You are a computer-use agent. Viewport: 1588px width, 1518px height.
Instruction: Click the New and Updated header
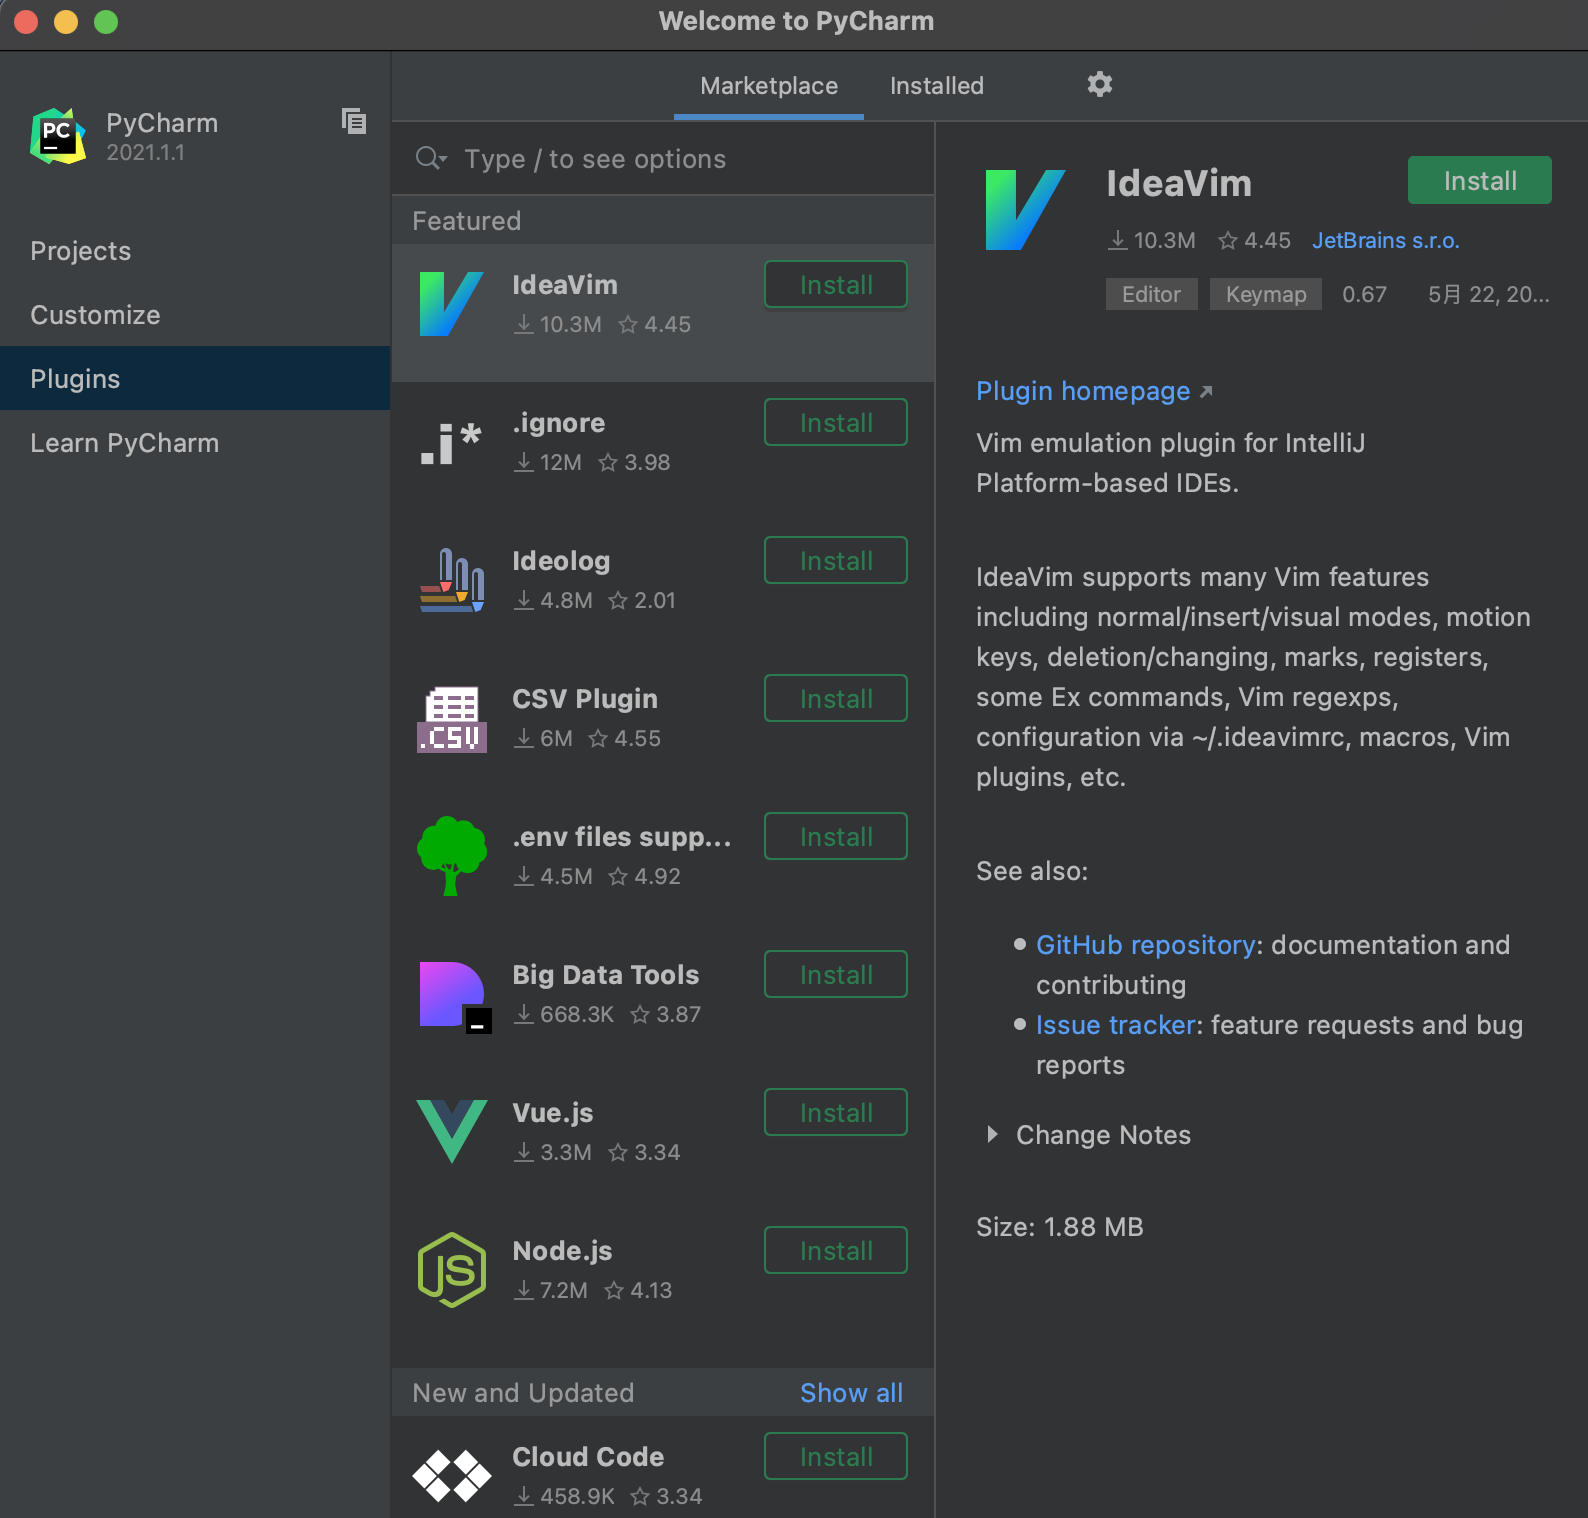[523, 1393]
